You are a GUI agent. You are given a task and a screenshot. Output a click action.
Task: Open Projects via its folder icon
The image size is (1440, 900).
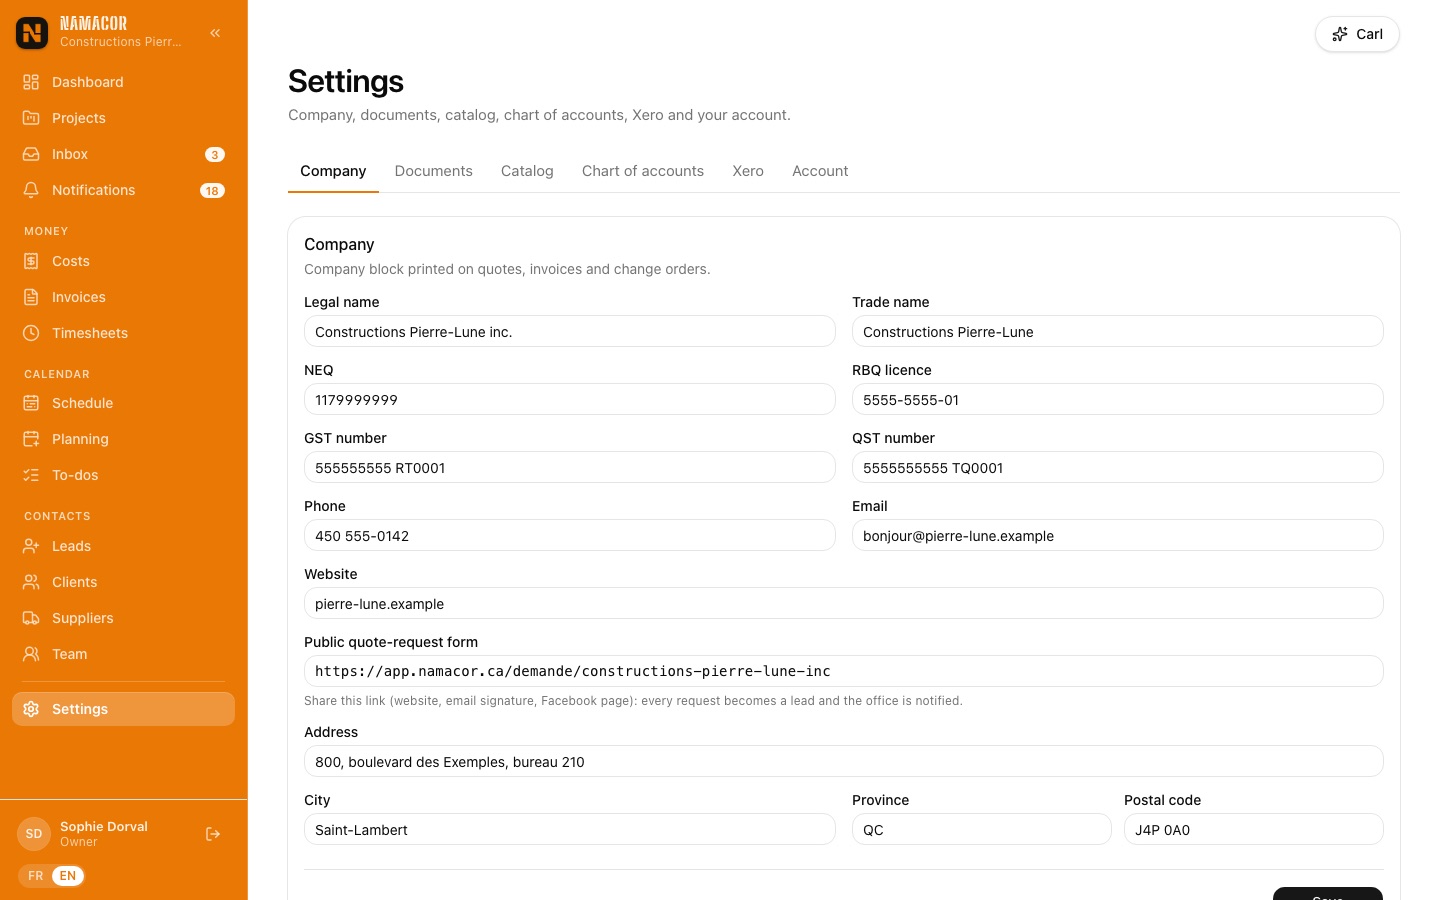point(31,118)
